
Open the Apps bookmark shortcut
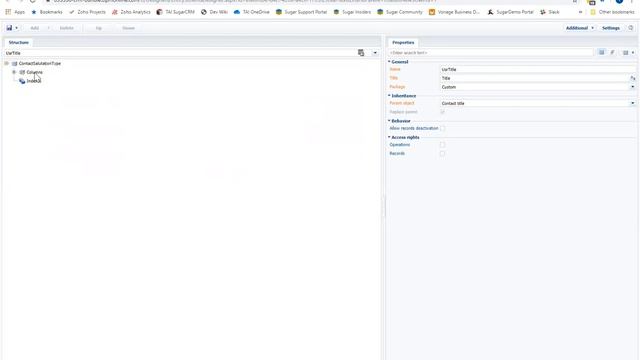(x=15, y=12)
